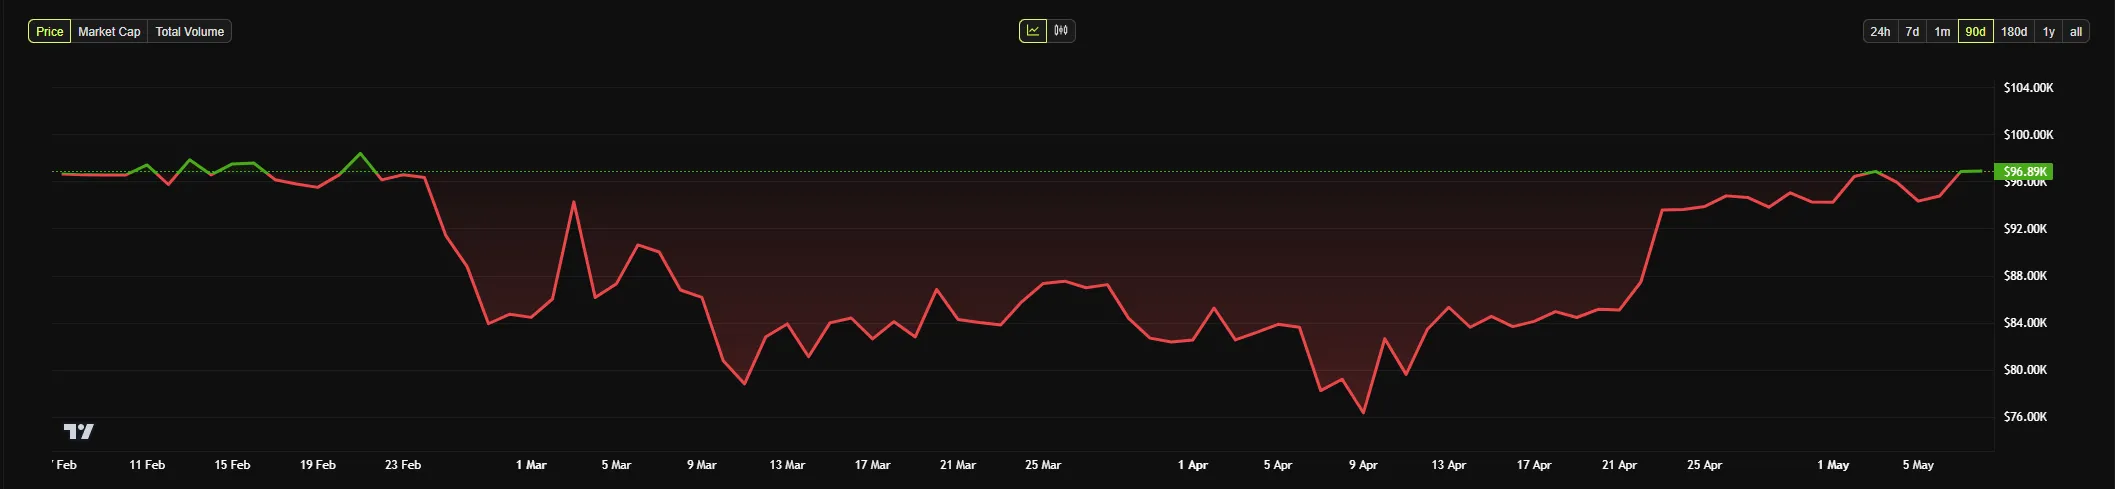Set time range to 24h
This screenshot has width=2115, height=489.
(1880, 32)
